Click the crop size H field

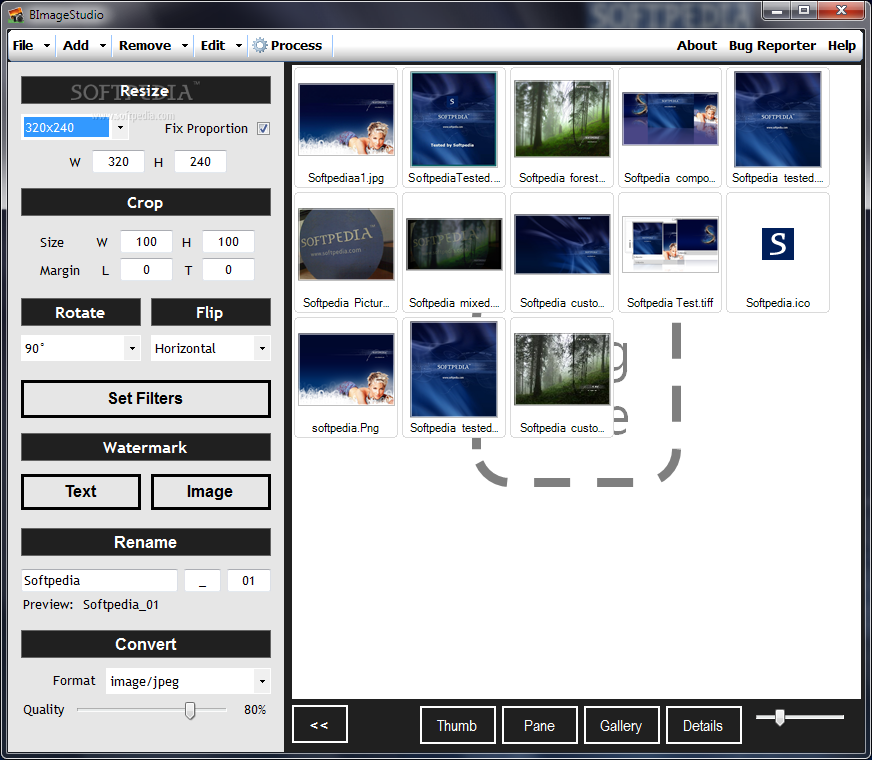point(228,242)
